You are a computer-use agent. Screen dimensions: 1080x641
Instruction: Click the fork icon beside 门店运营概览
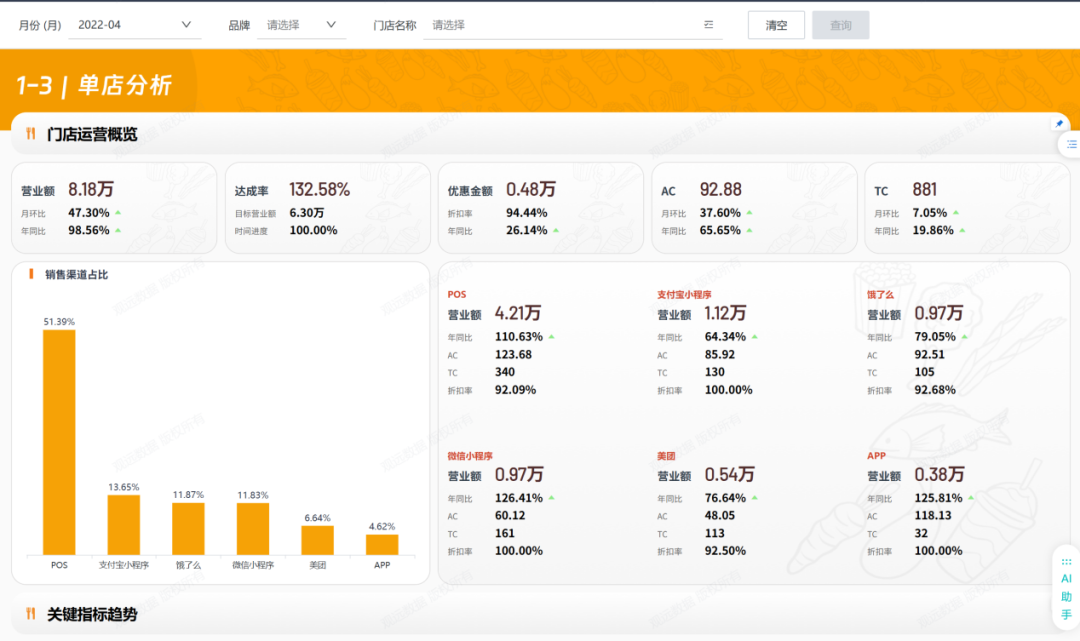click(x=31, y=134)
